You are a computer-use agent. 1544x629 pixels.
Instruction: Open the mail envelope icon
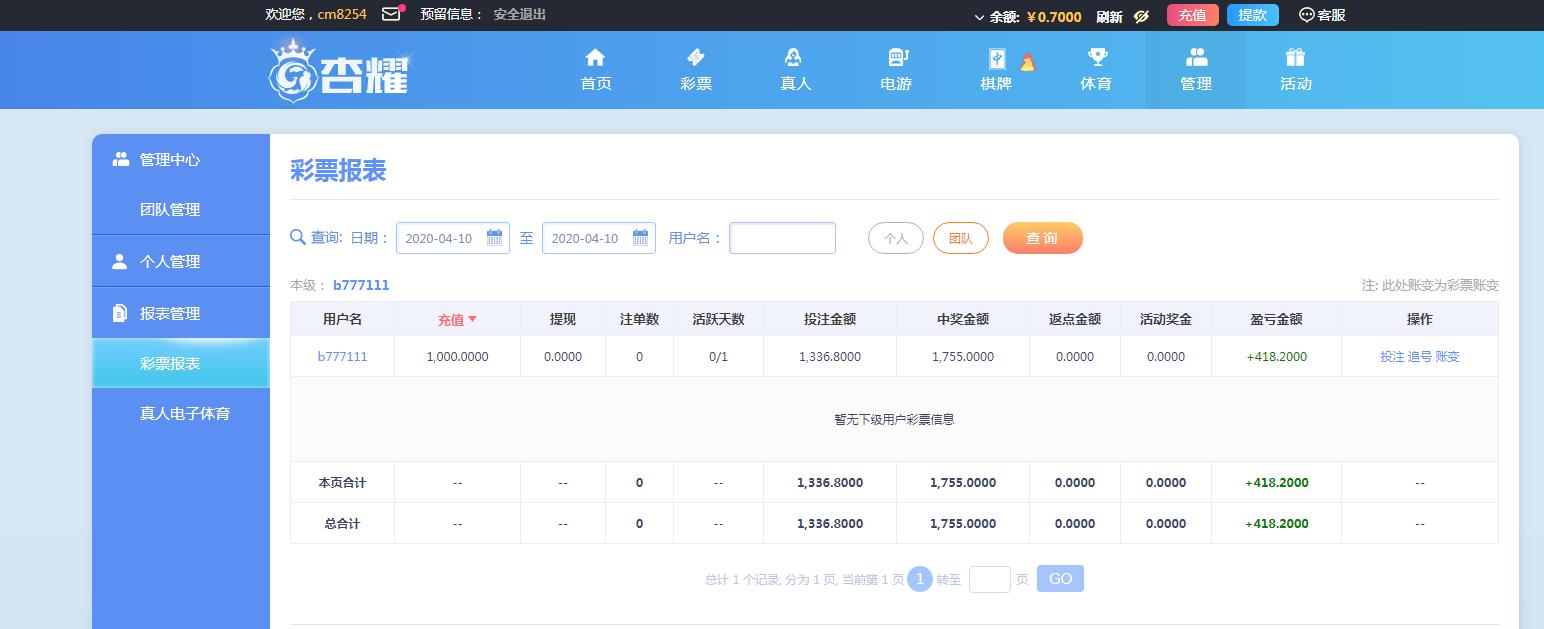tap(391, 15)
